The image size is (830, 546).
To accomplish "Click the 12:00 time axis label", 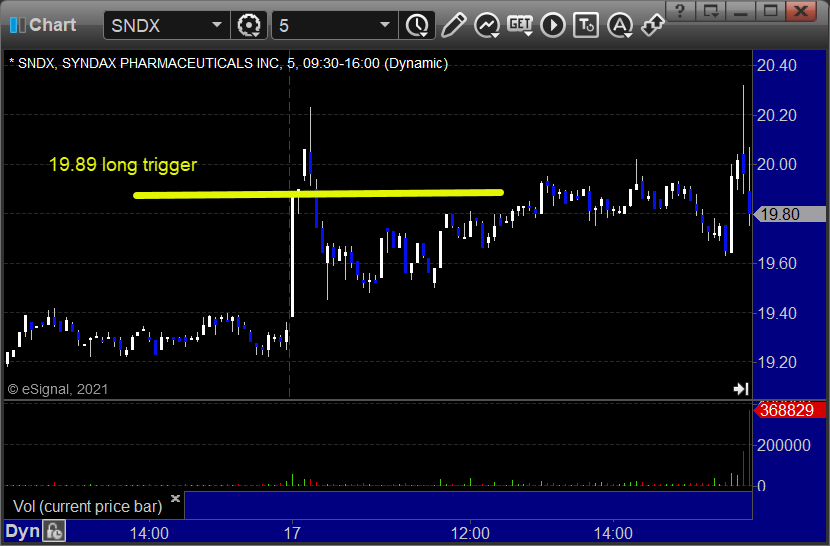I will click(470, 533).
